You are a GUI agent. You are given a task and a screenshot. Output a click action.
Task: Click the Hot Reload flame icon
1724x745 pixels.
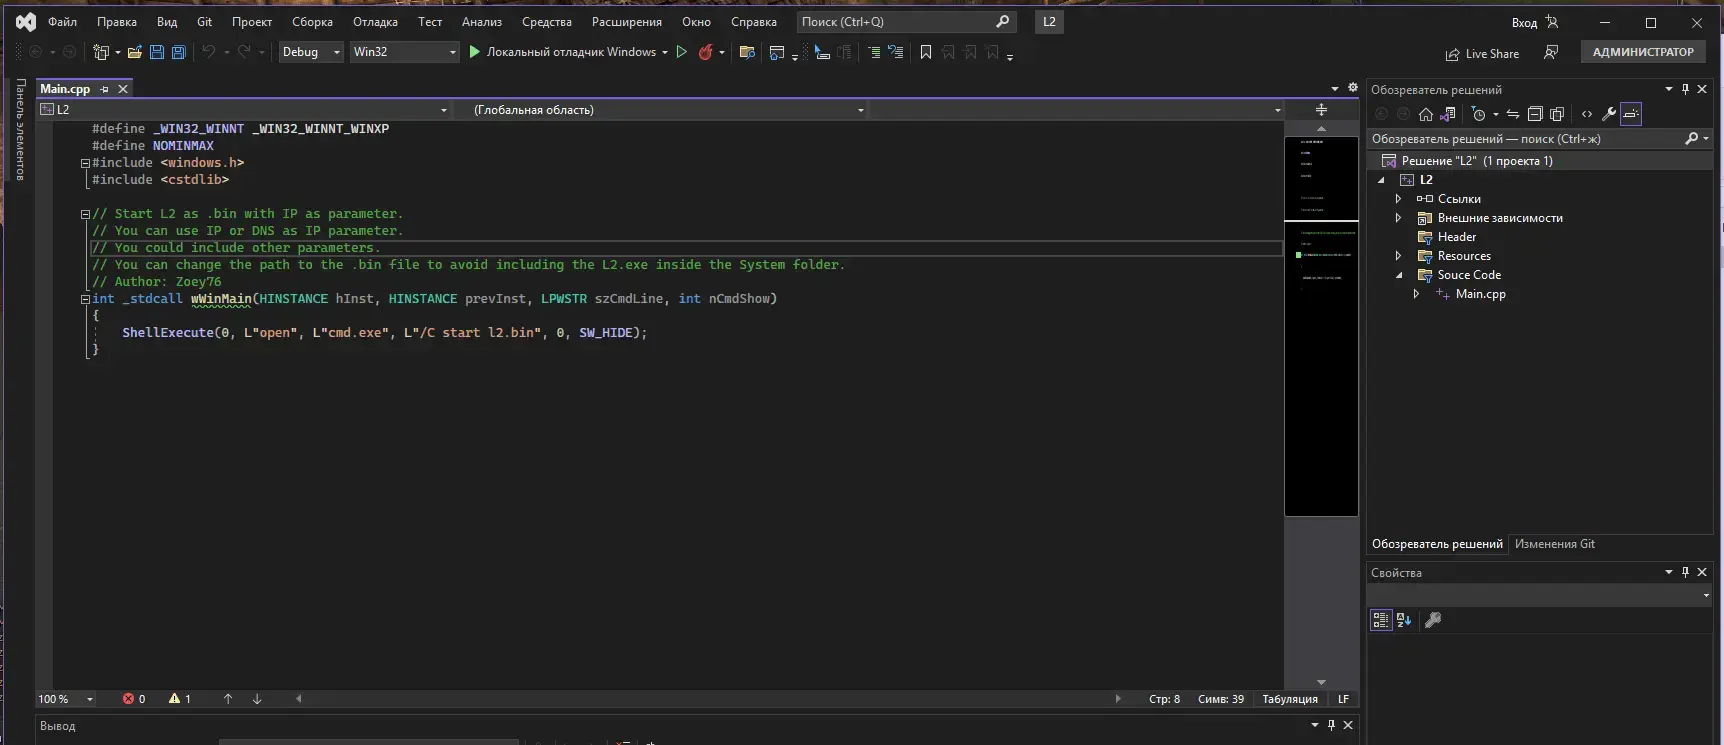tap(705, 52)
